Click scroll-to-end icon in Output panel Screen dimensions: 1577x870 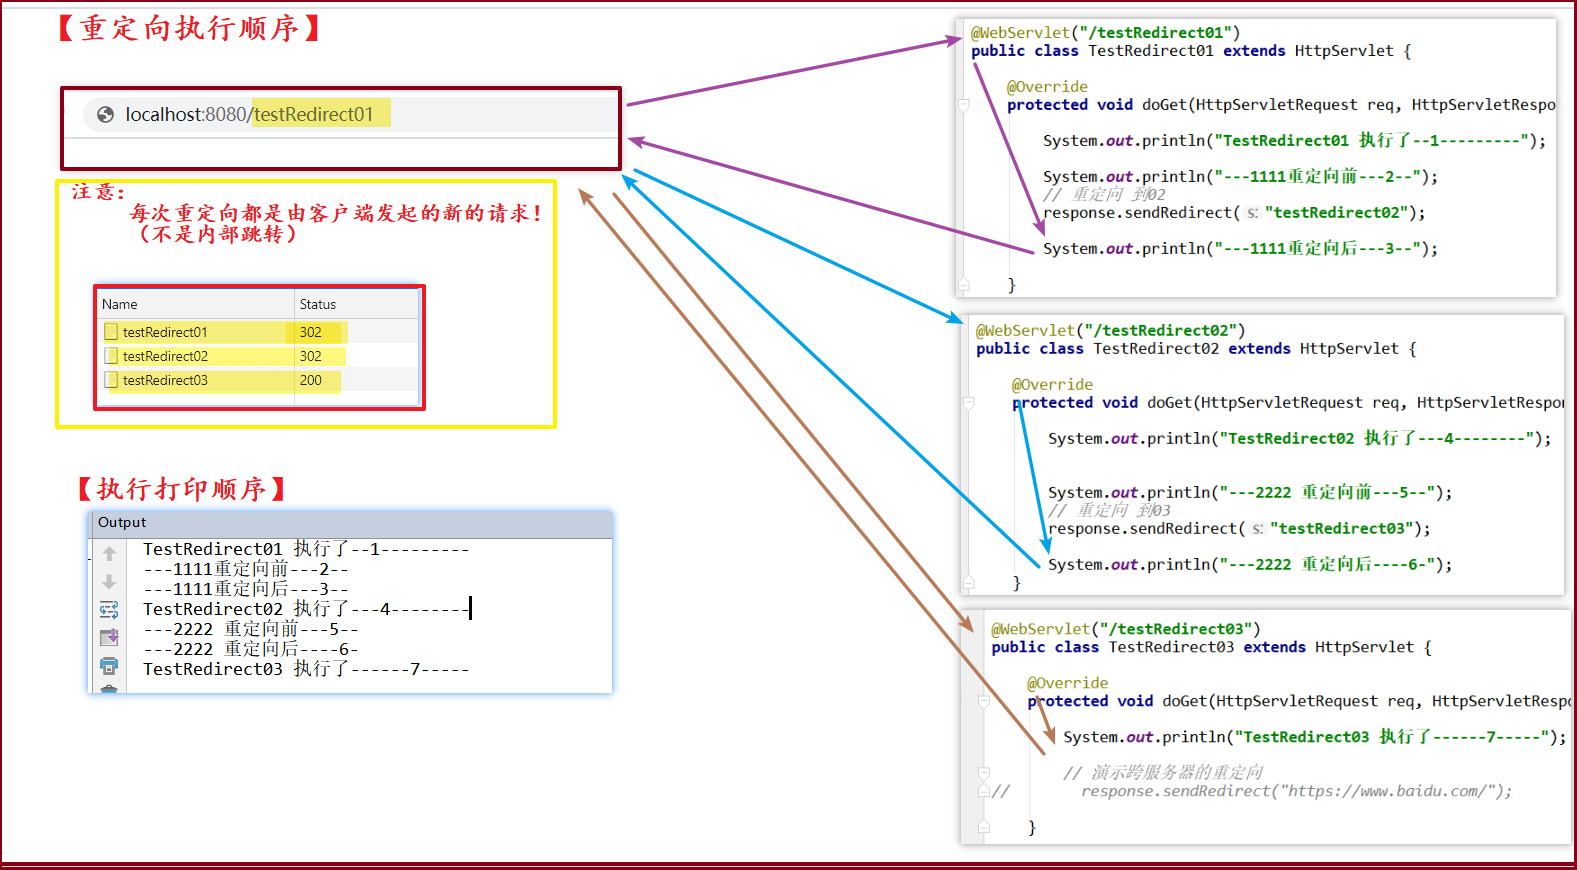pos(109,638)
